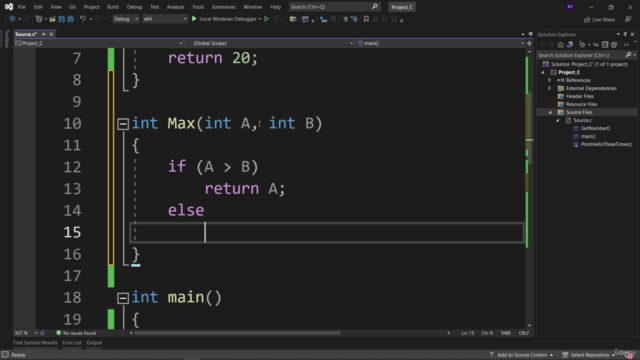
Task: Click Collapse All icon in Solution Explorer
Action: [x=605, y=45]
